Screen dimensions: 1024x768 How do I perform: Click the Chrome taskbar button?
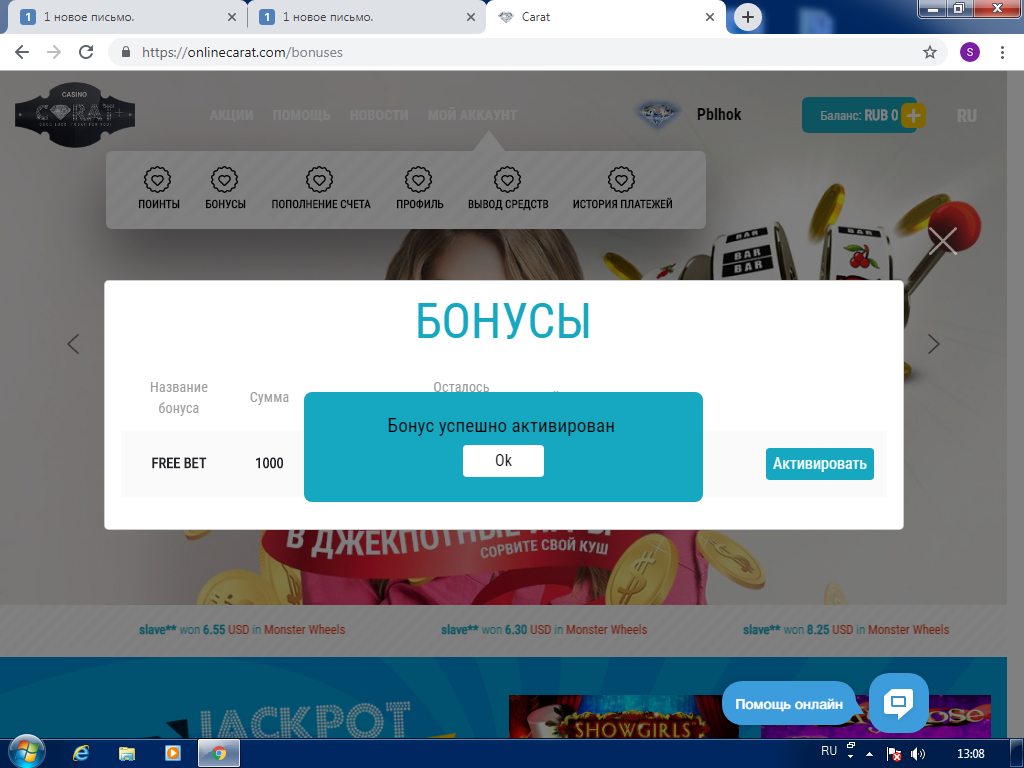(219, 753)
